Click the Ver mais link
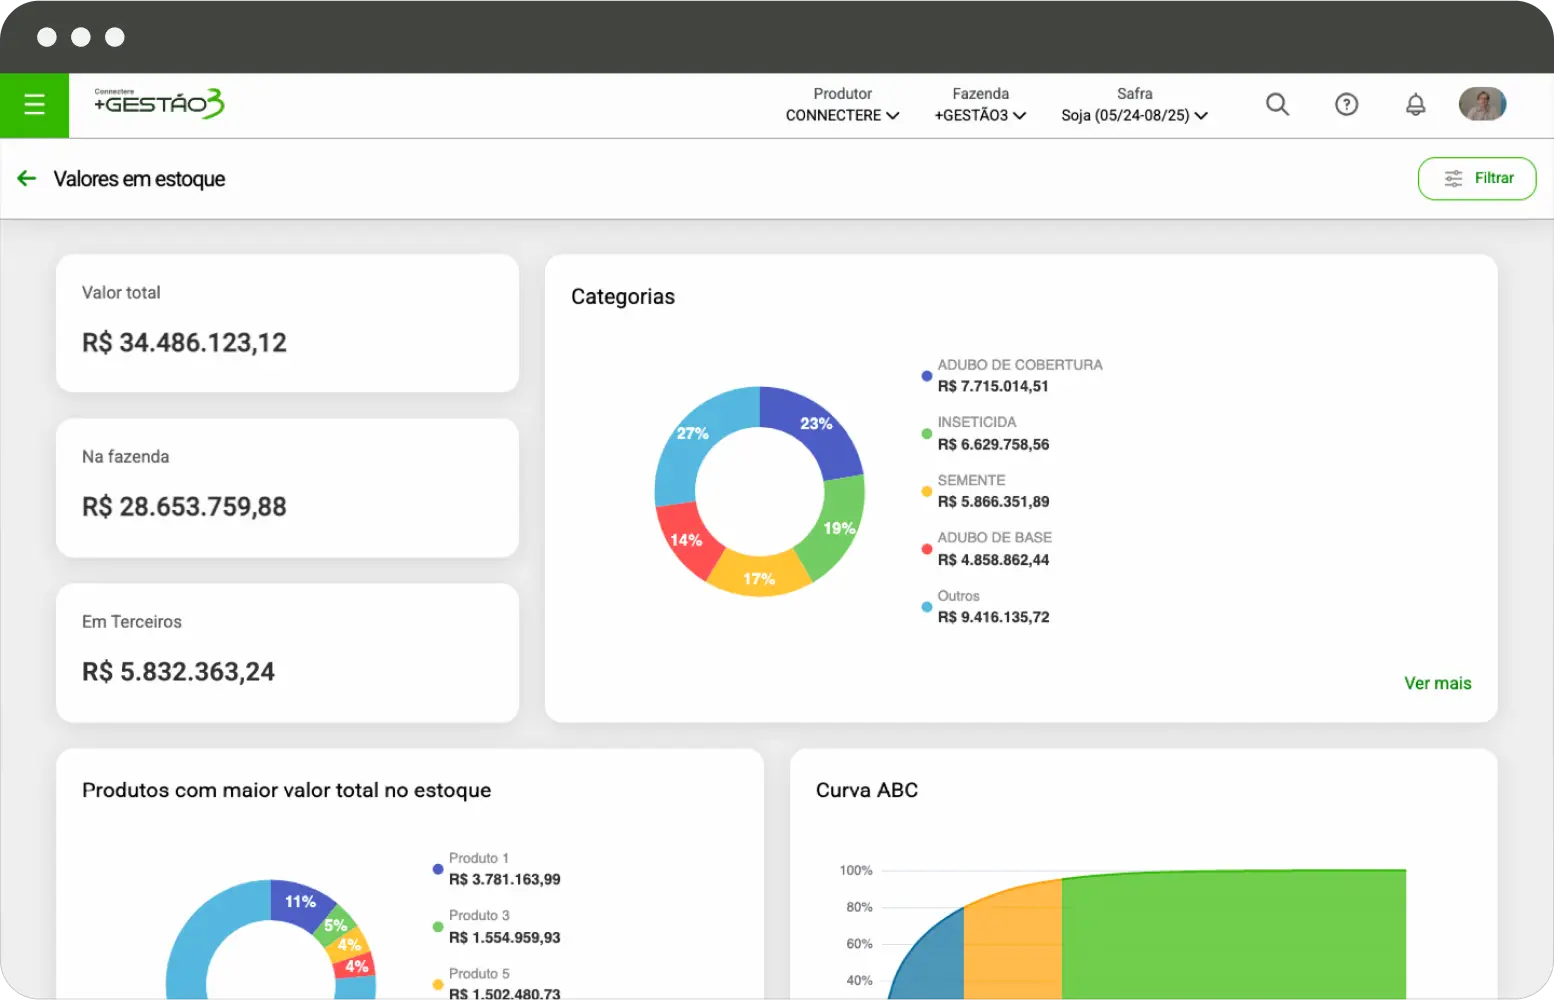Viewport: 1554px width, 1000px height. pyautogui.click(x=1437, y=683)
